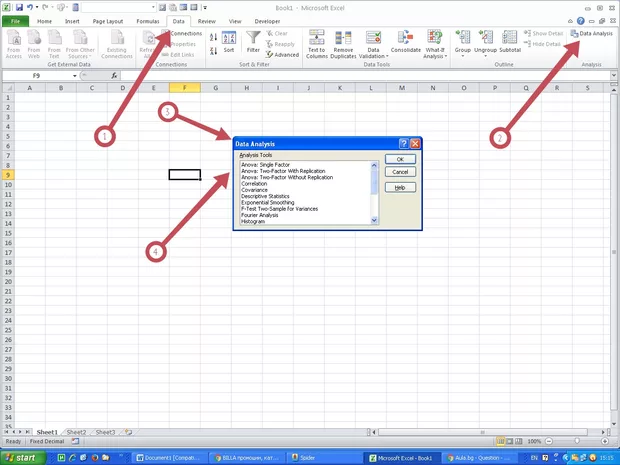This screenshot has height=465, width=620.
Task: Click the Help button in Data Analysis dialog
Action: (400, 187)
